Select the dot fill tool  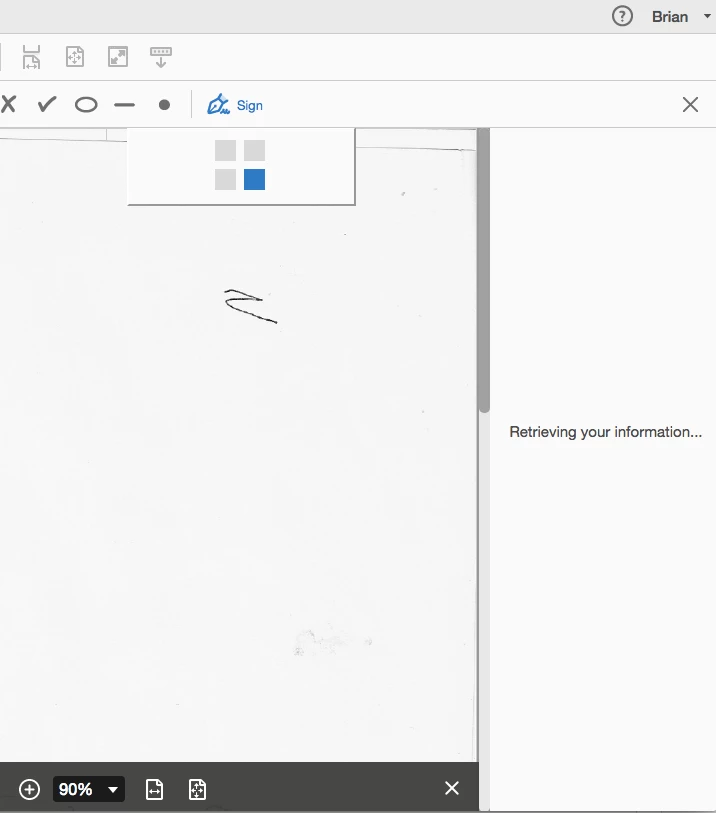coord(164,105)
